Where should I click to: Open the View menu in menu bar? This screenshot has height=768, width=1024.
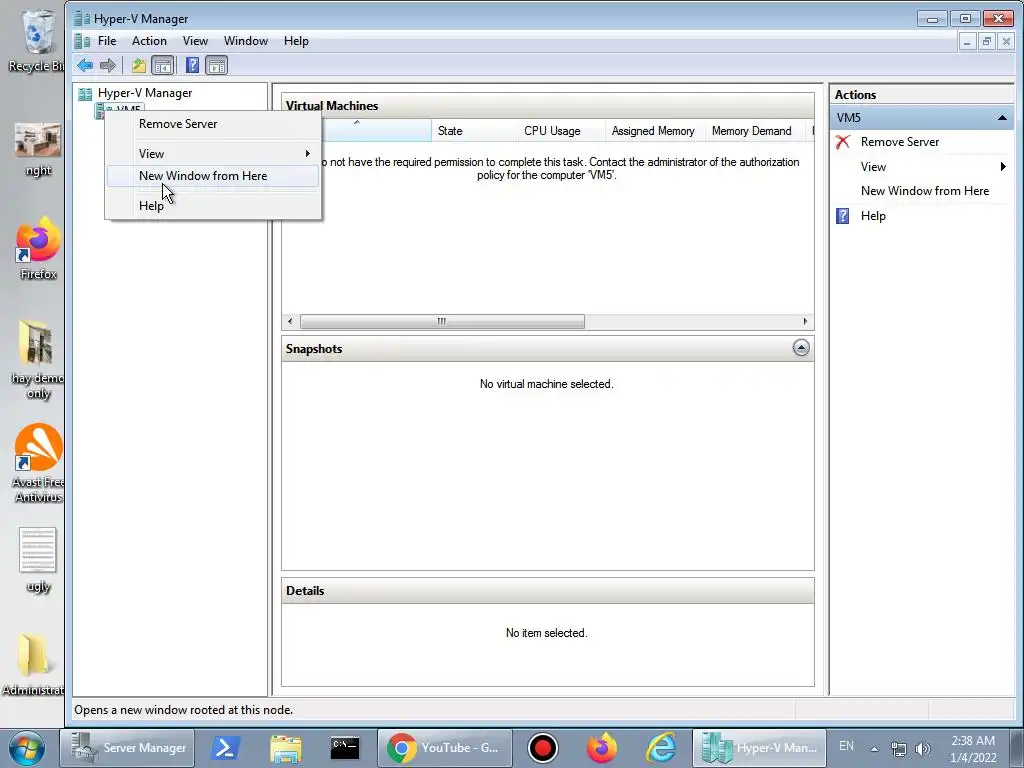(x=195, y=40)
